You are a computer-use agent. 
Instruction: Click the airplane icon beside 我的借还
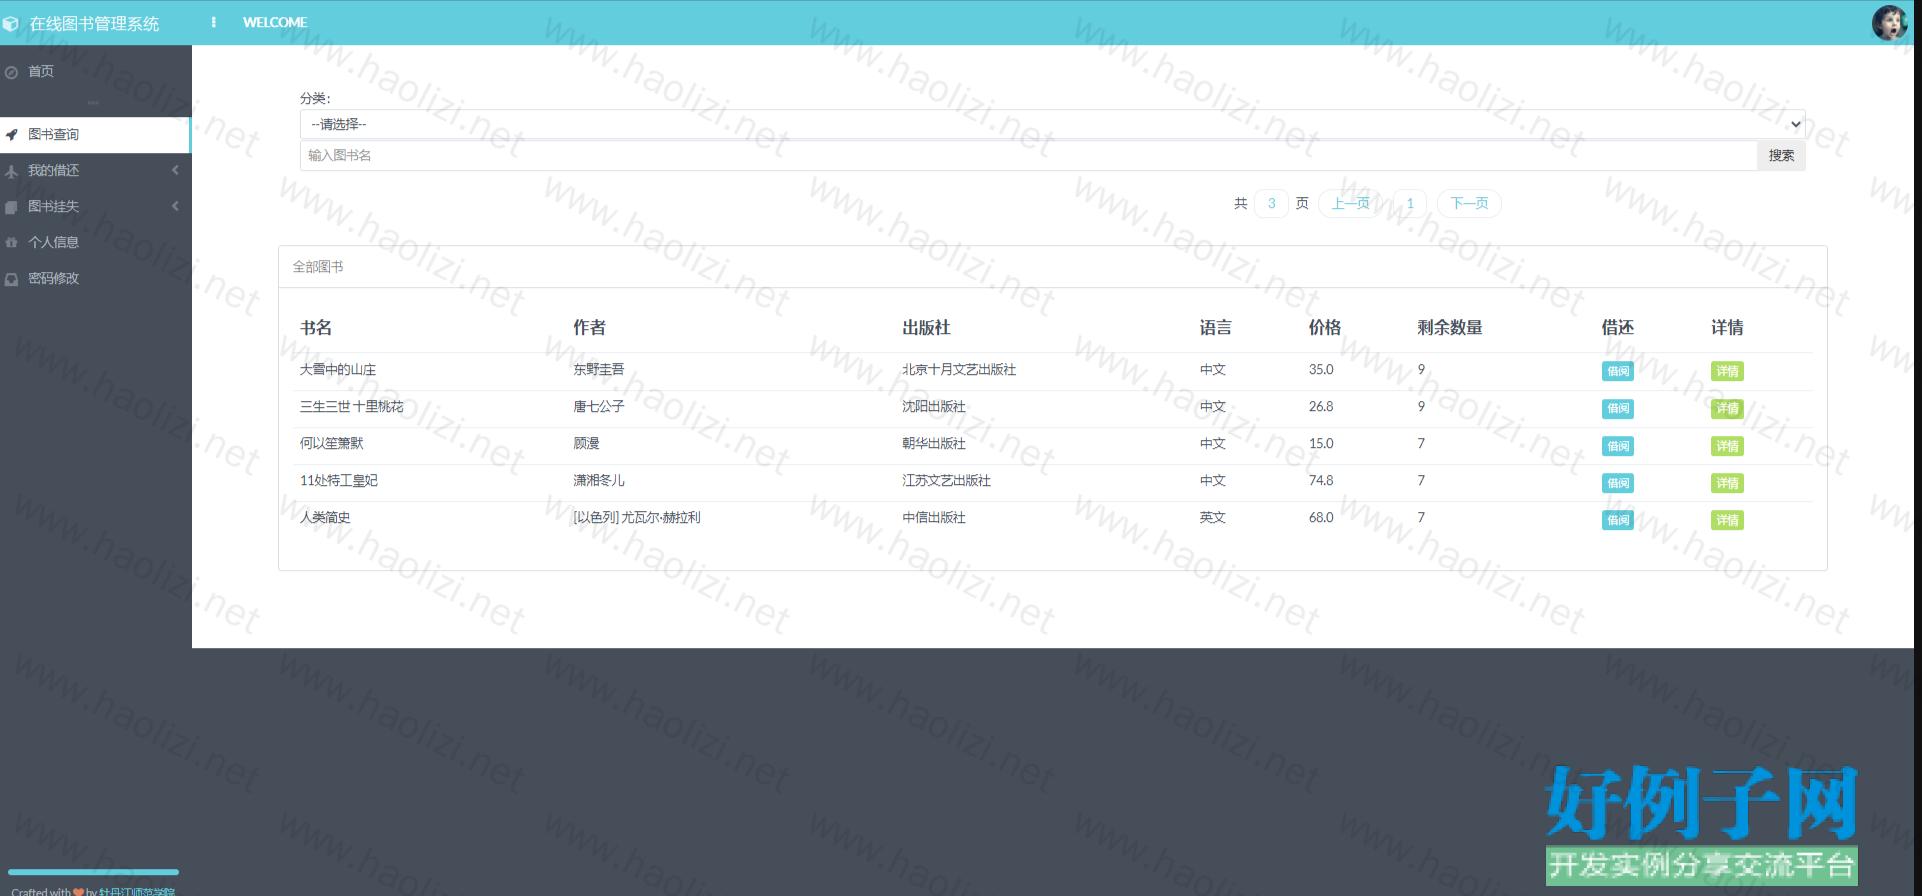pos(12,171)
